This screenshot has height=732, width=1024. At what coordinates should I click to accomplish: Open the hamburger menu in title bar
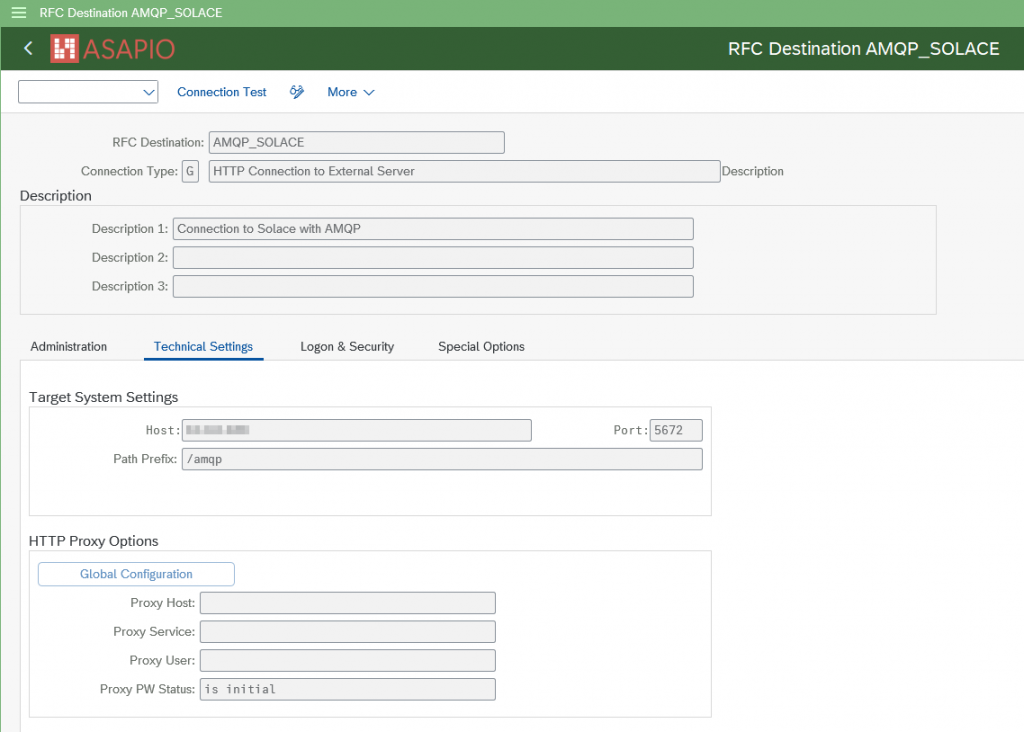[x=18, y=13]
